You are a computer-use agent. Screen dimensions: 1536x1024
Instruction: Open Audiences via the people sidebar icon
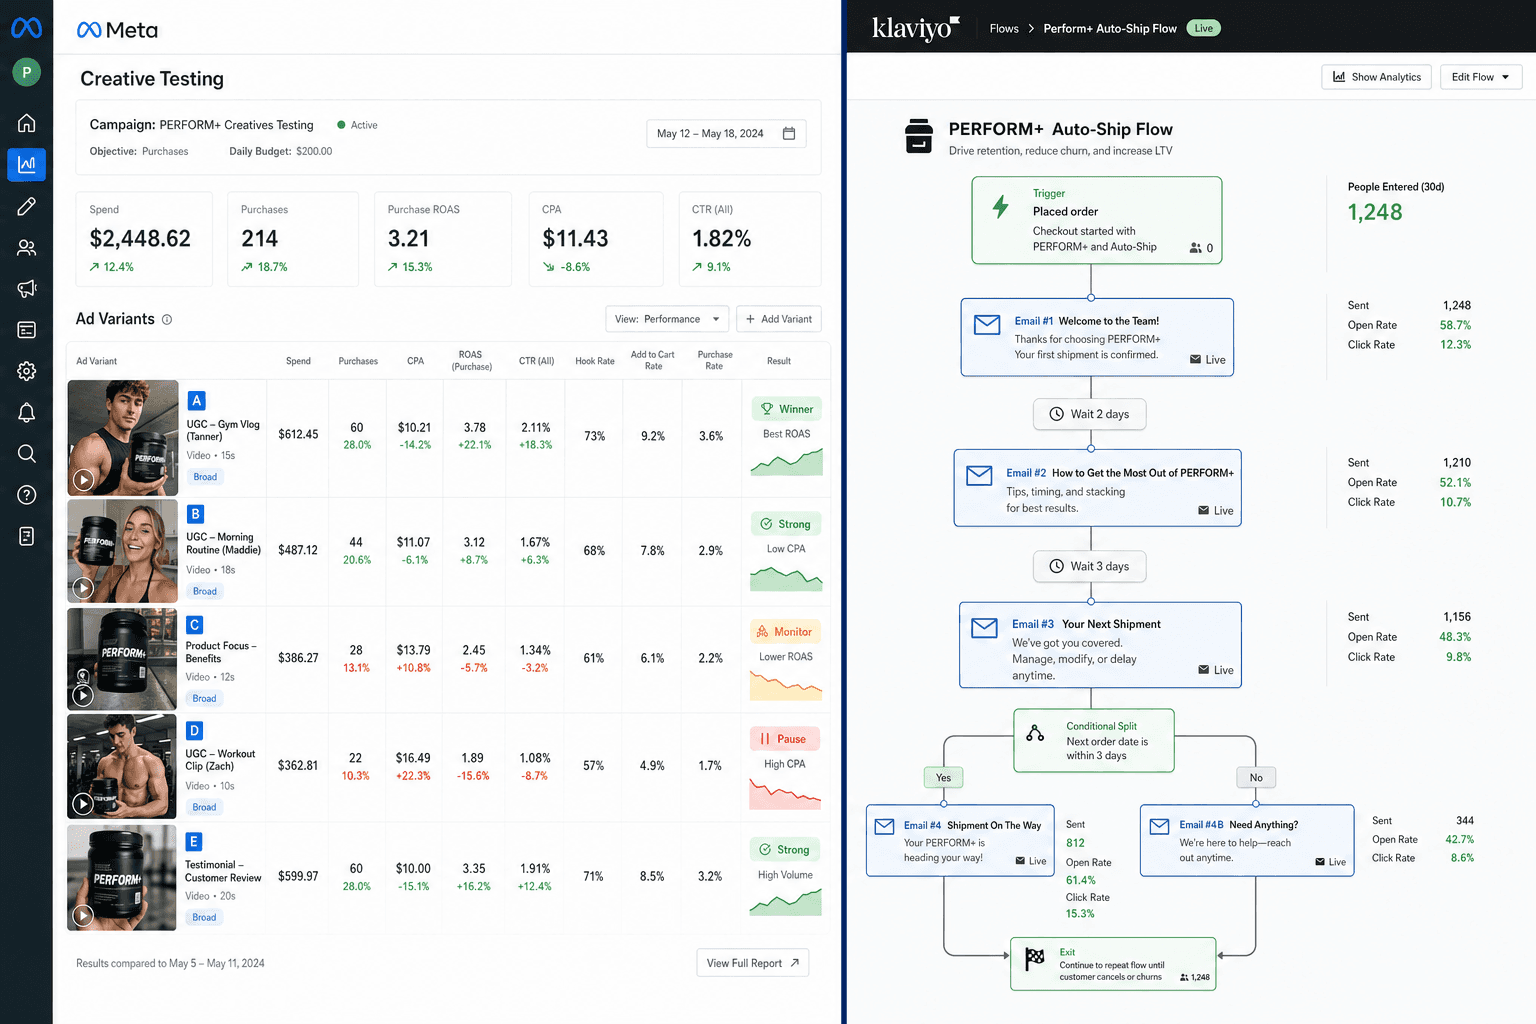[27, 247]
